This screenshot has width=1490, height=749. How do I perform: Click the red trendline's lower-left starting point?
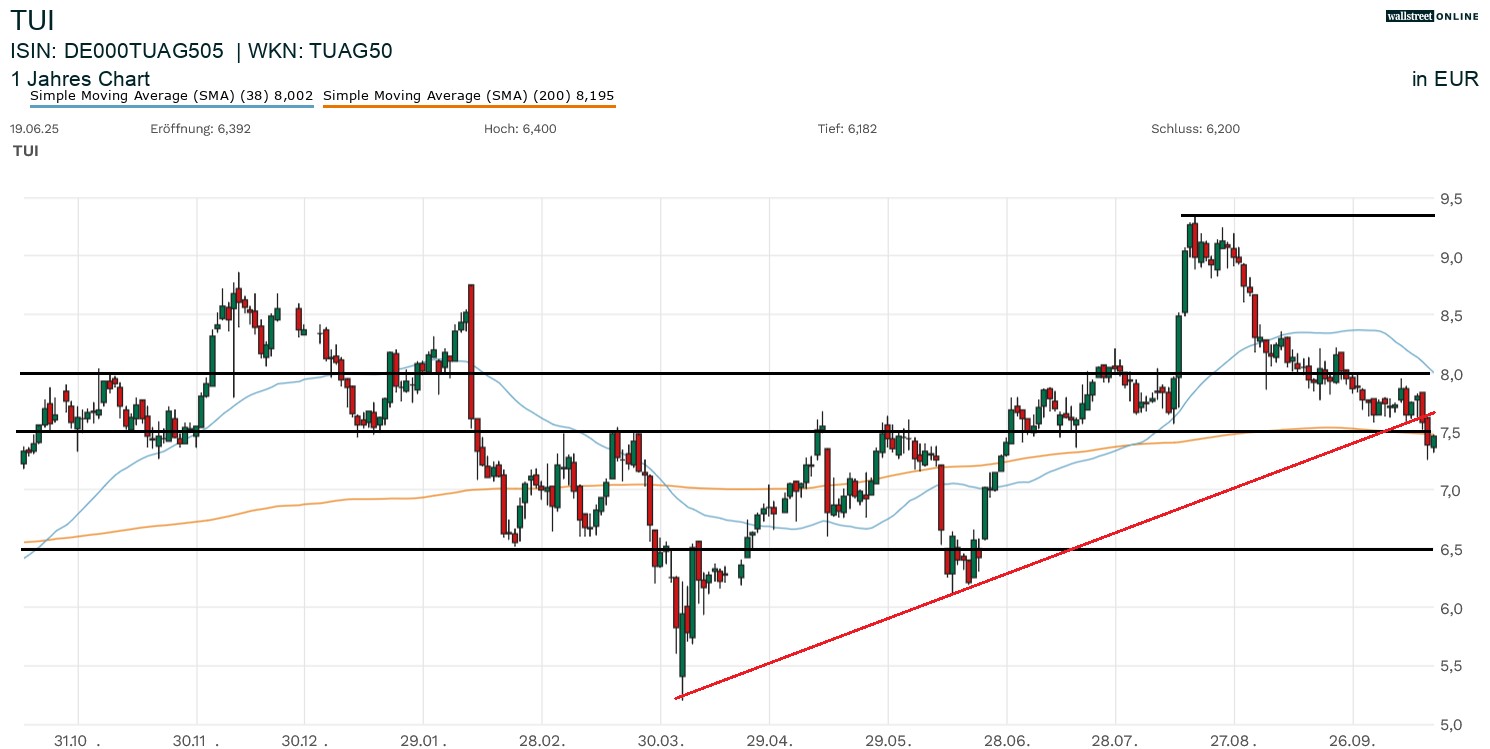coord(677,698)
